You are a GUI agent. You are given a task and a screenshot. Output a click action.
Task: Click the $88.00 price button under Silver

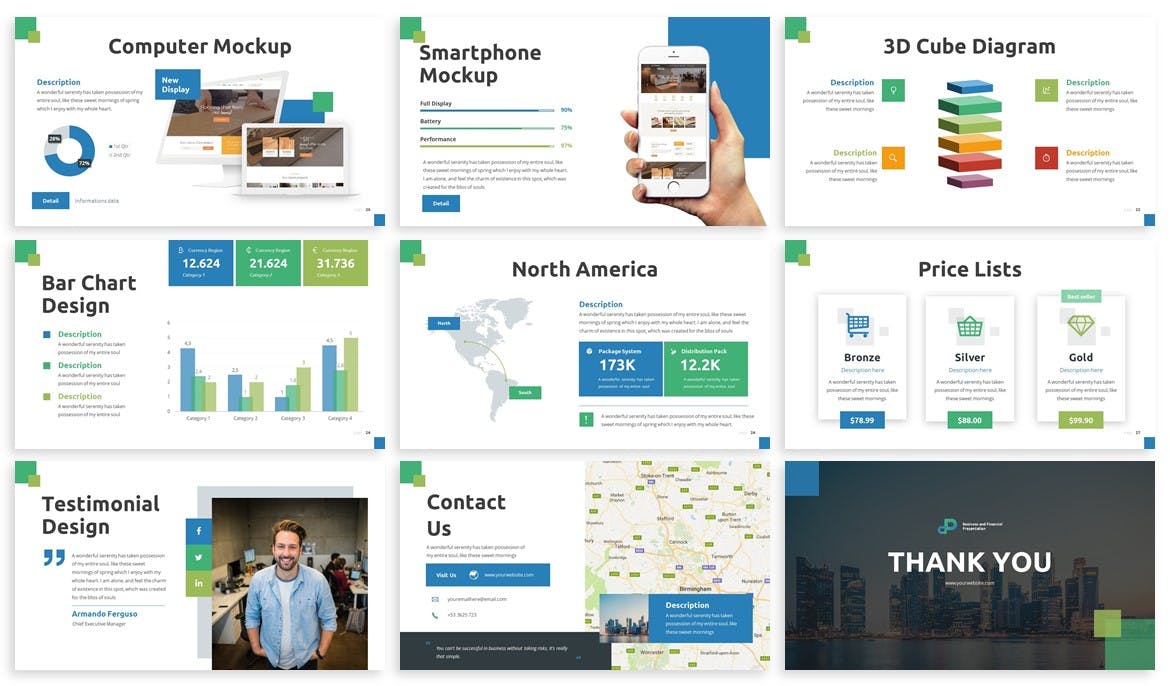point(969,420)
